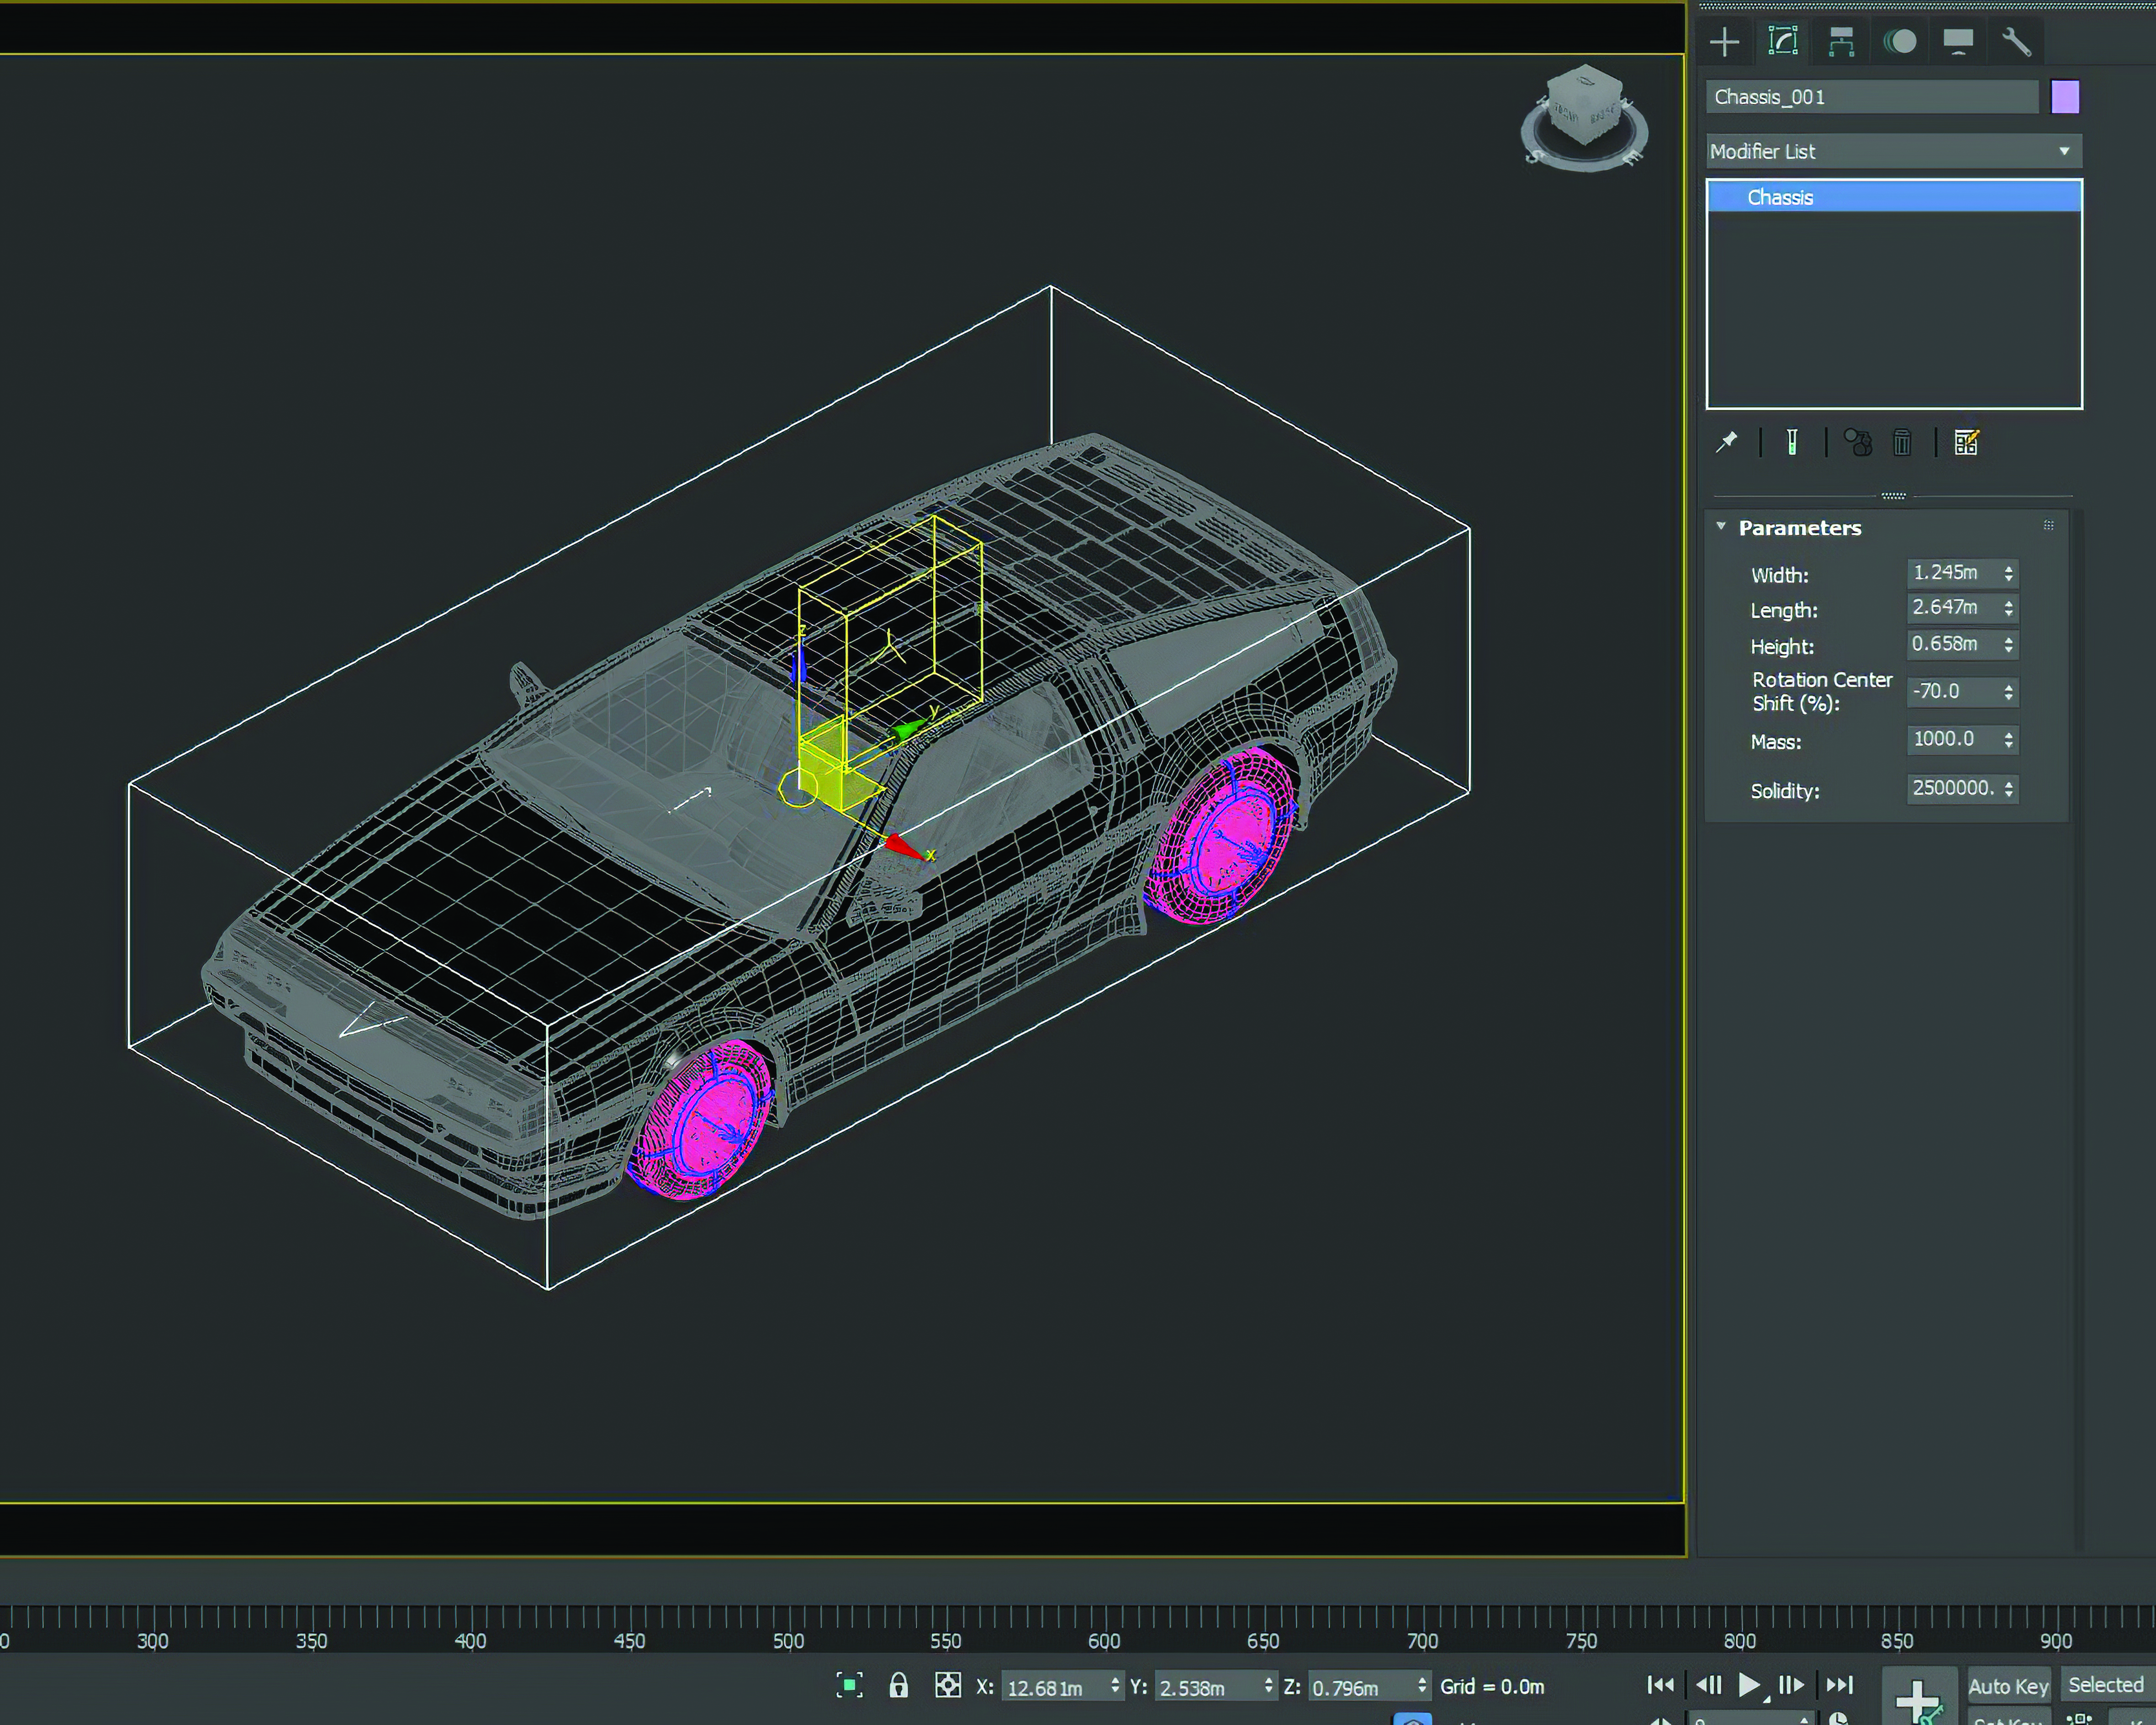Image resolution: width=2156 pixels, height=1725 pixels.
Task: Click the ViewCube navigation widget
Action: coord(1584,118)
